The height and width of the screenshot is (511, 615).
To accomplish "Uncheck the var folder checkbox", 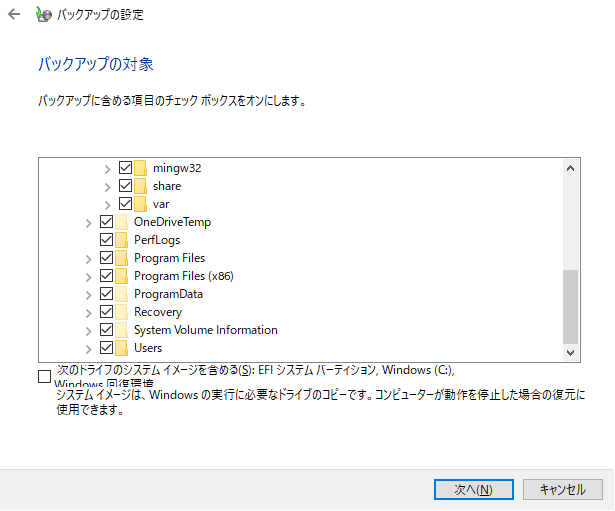I will click(x=126, y=204).
